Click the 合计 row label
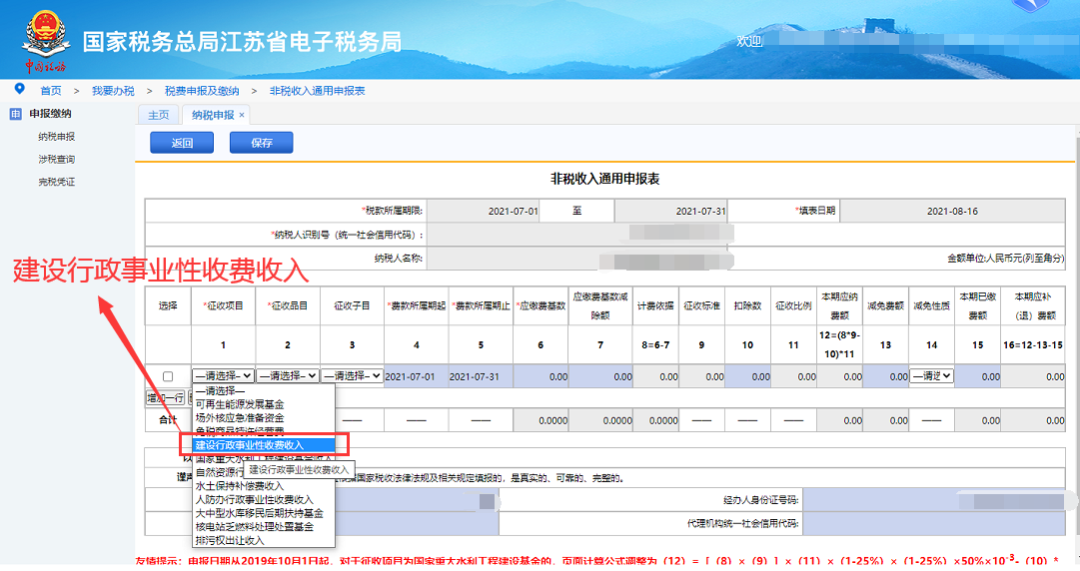This screenshot has height=571, width=1080. tap(167, 420)
